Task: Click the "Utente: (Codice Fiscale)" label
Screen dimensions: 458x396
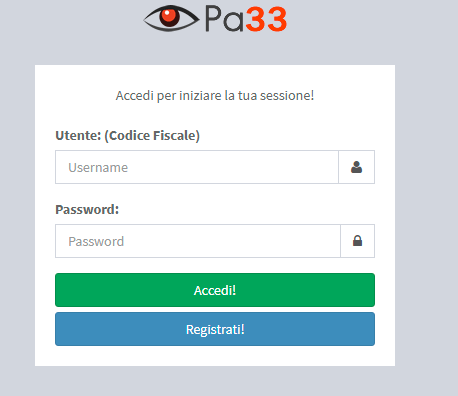Action: (128, 136)
